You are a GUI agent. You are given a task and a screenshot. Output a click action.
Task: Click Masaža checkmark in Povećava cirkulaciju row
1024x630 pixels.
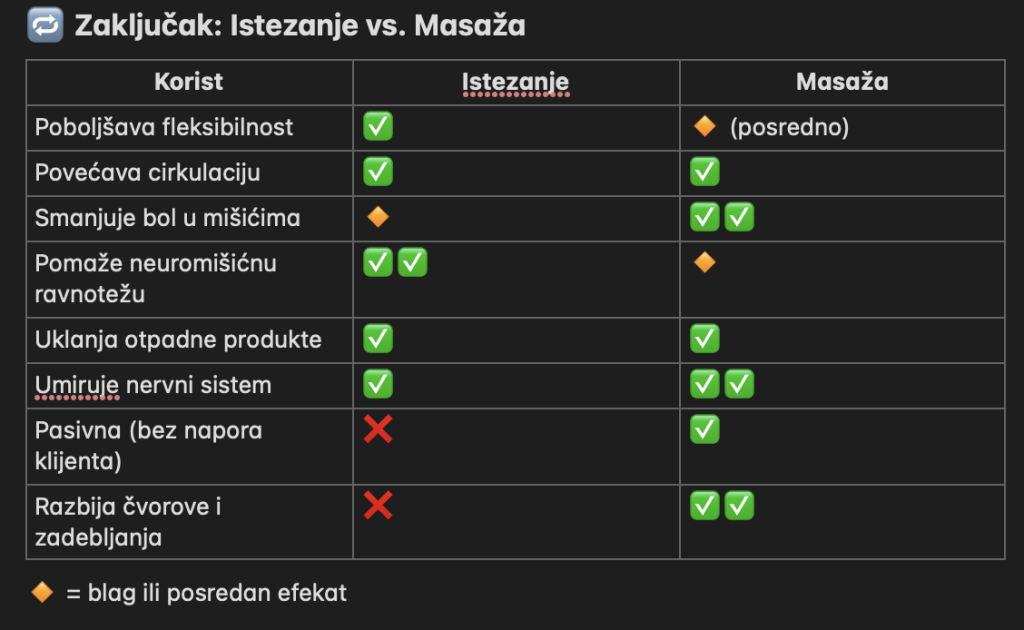705,172
